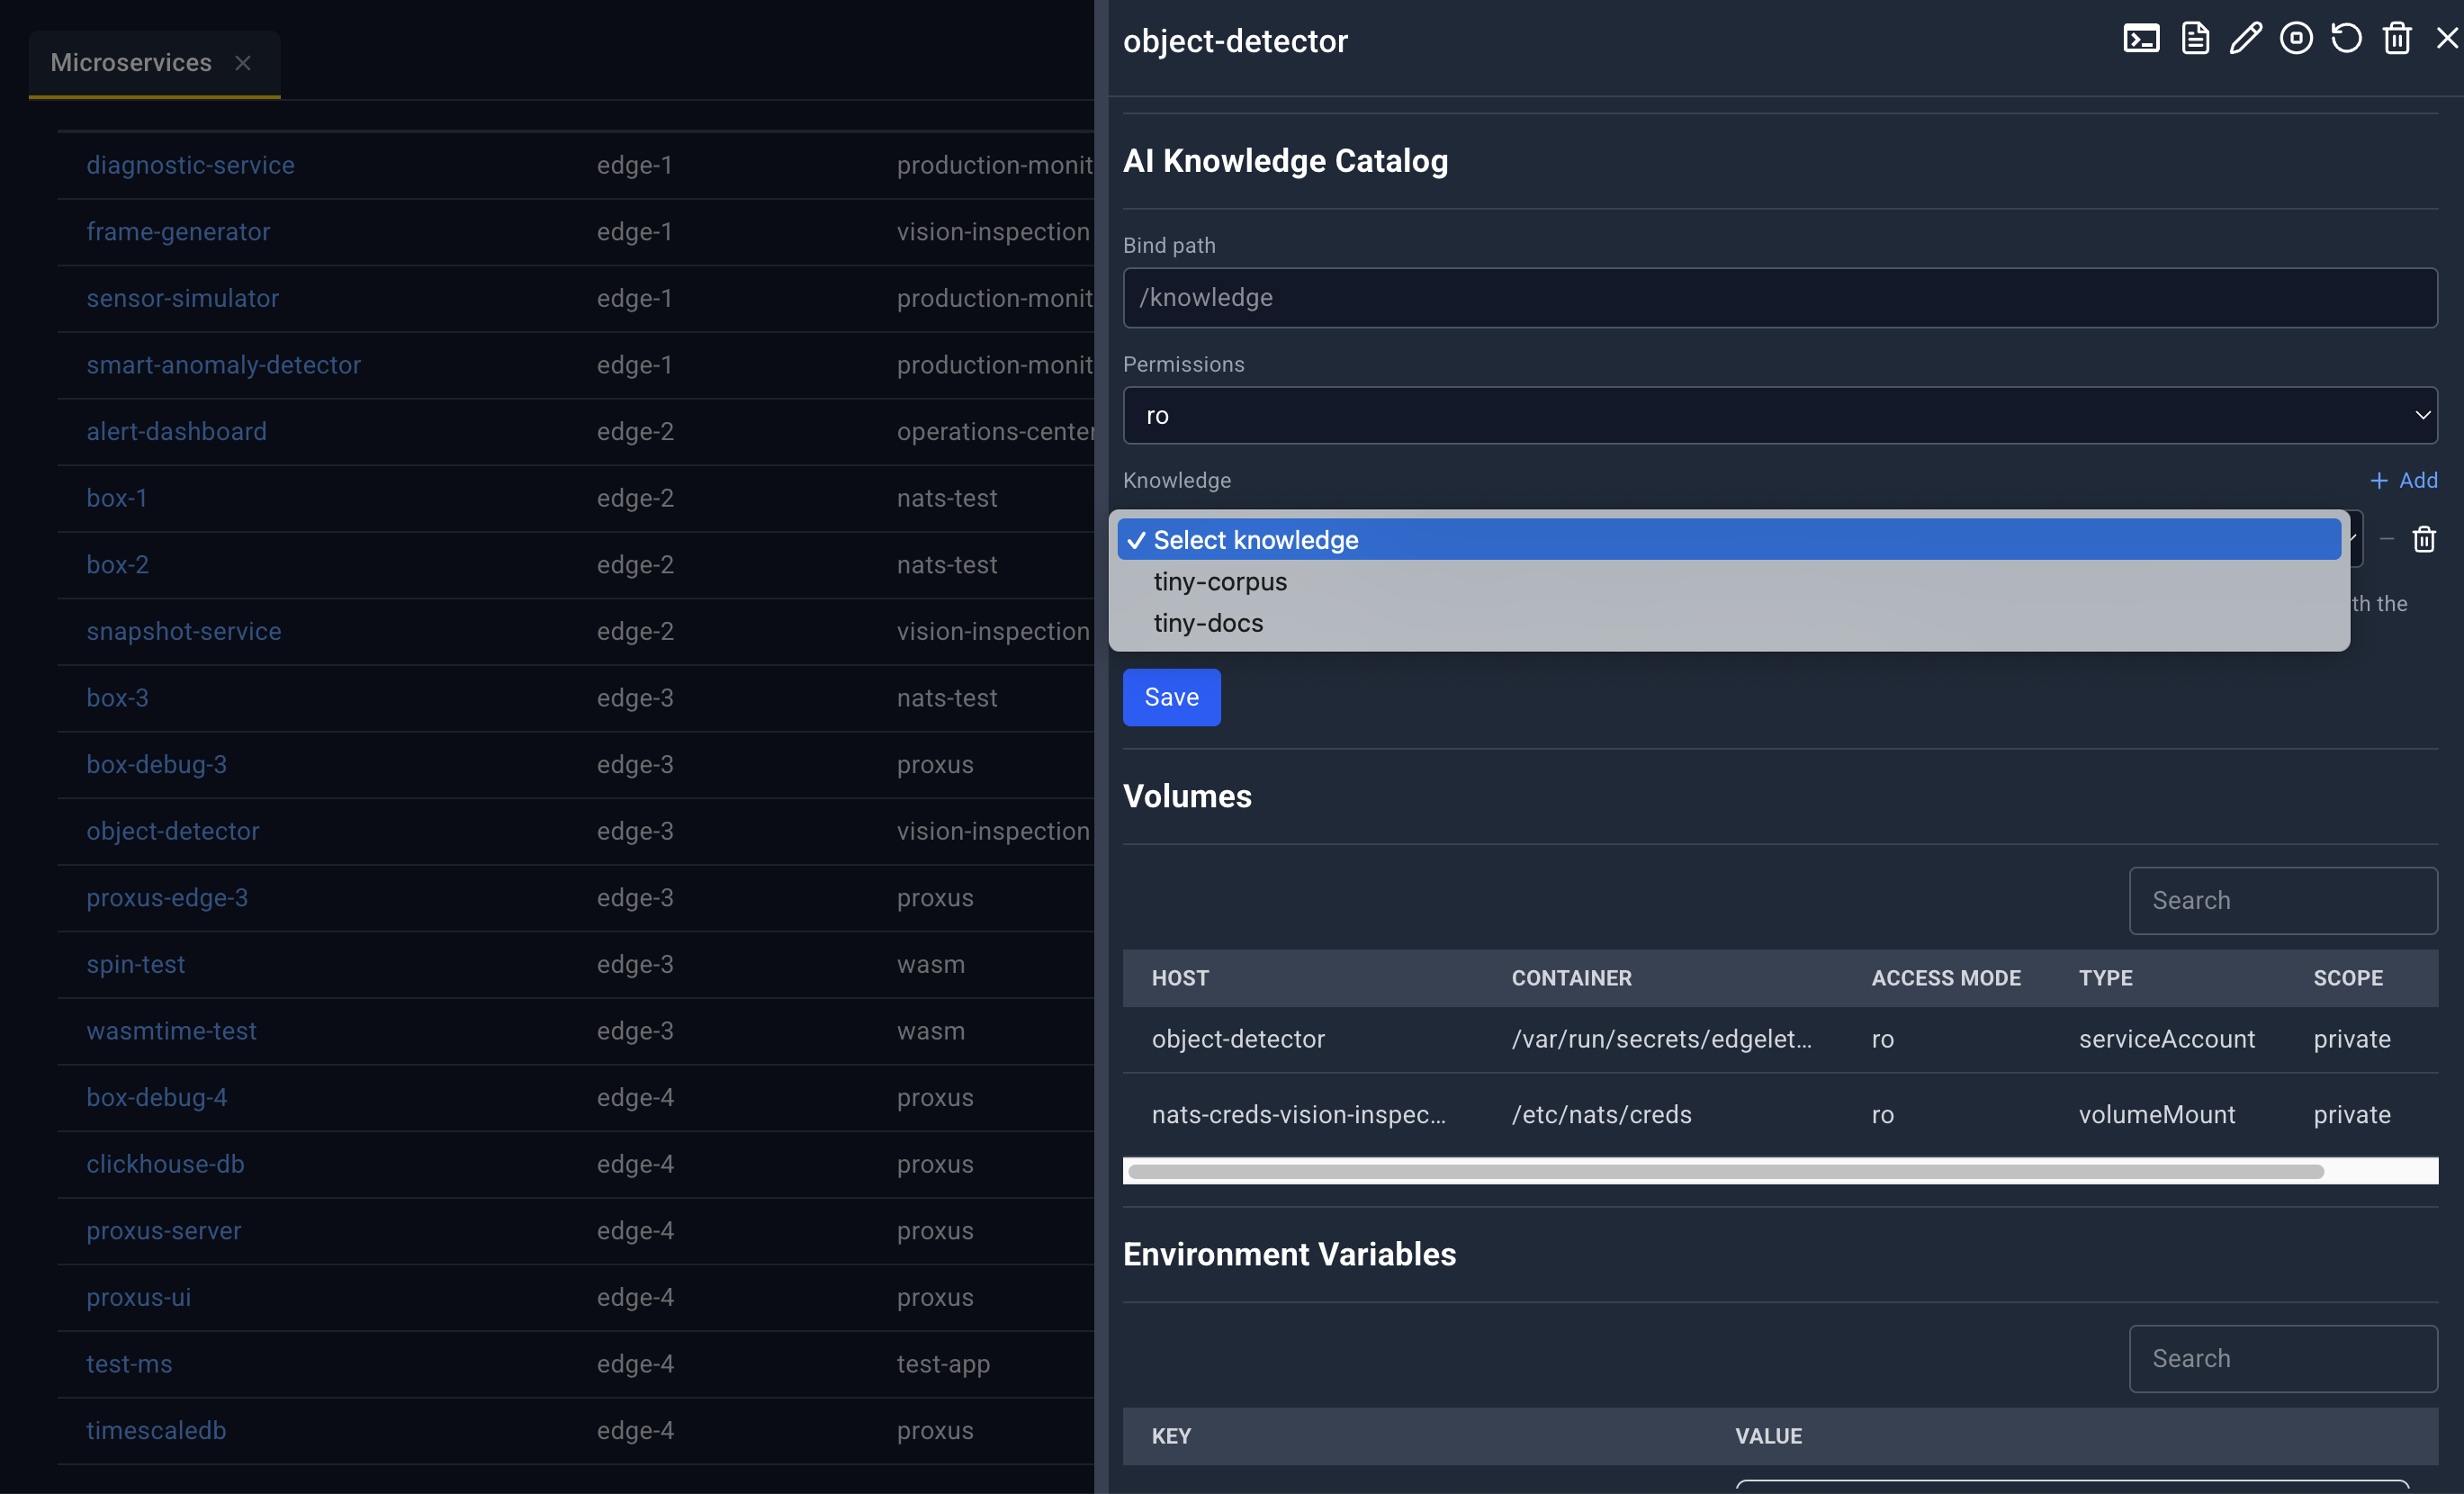
Task: Click the HOST column header in Volumes
Action: click(x=1180, y=978)
